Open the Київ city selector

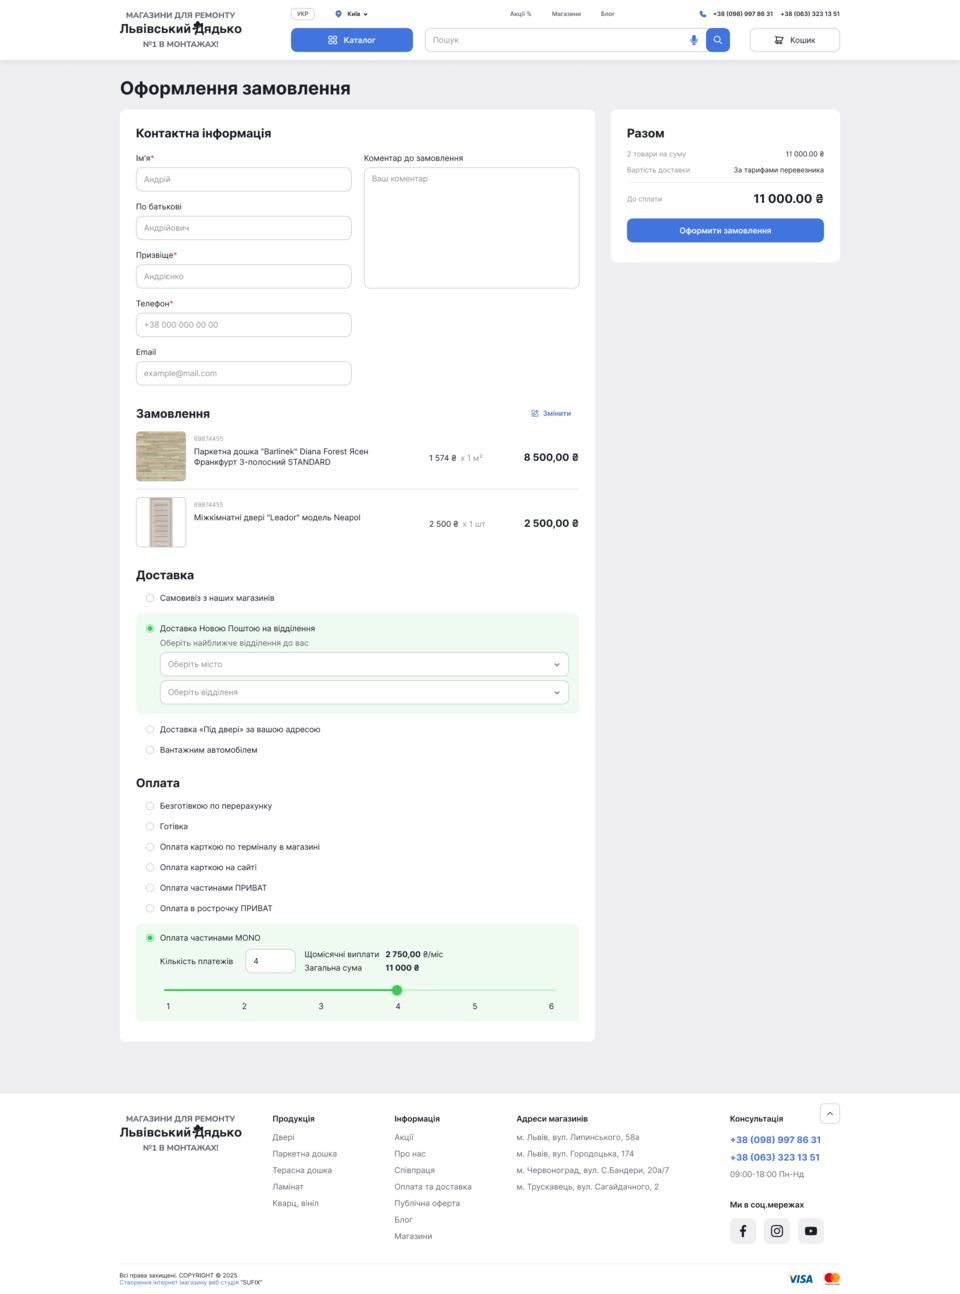point(351,14)
